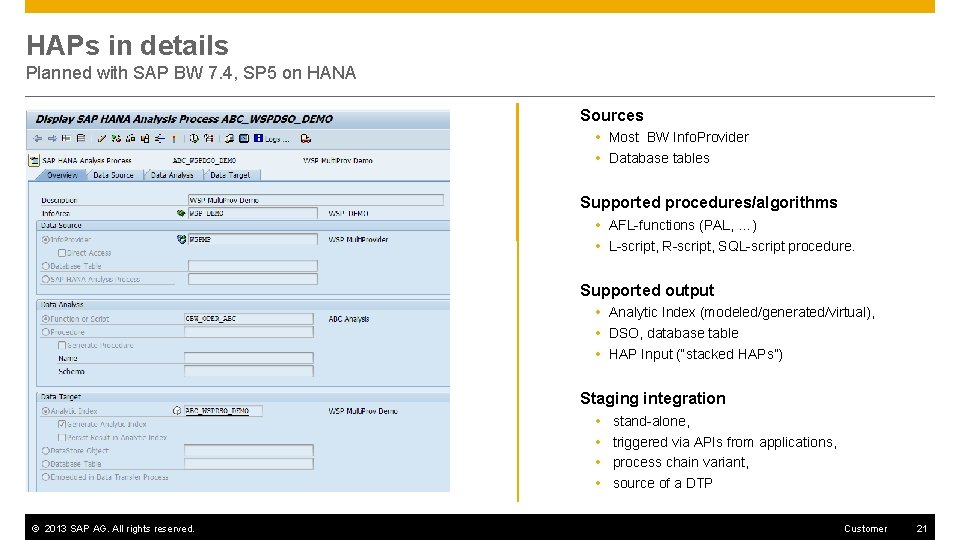This screenshot has width=960, height=540.
Task: Click the clock toolbar icon
Action: pyautogui.click(x=194, y=139)
